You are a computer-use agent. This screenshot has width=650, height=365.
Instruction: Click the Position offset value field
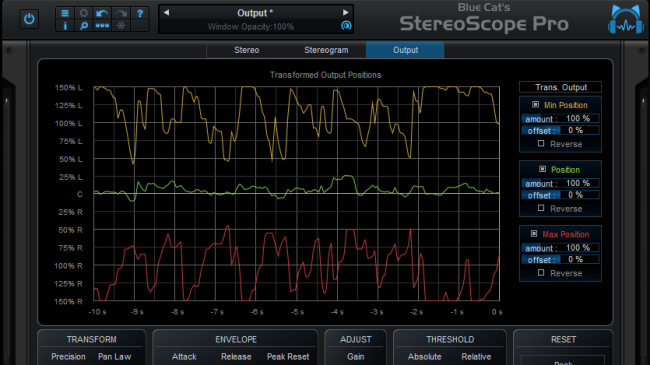point(560,195)
